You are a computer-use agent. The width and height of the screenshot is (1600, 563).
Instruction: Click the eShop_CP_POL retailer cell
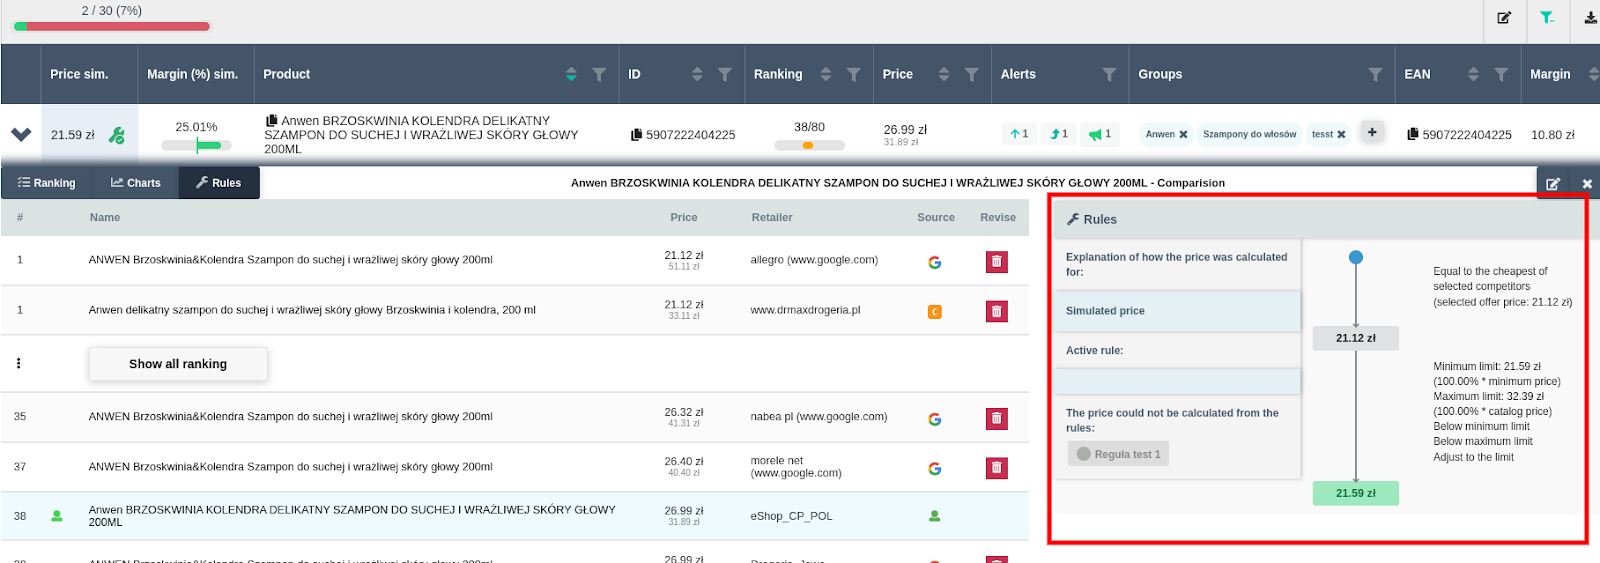point(791,516)
